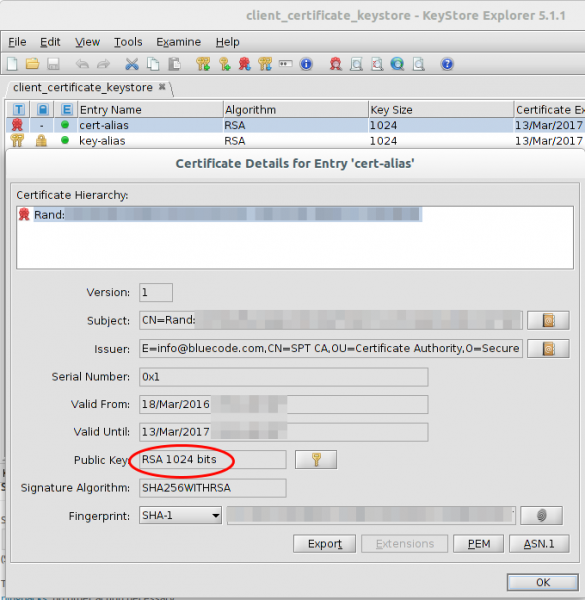Open Help via blue question mark icon
The image size is (585, 600).
(447, 64)
